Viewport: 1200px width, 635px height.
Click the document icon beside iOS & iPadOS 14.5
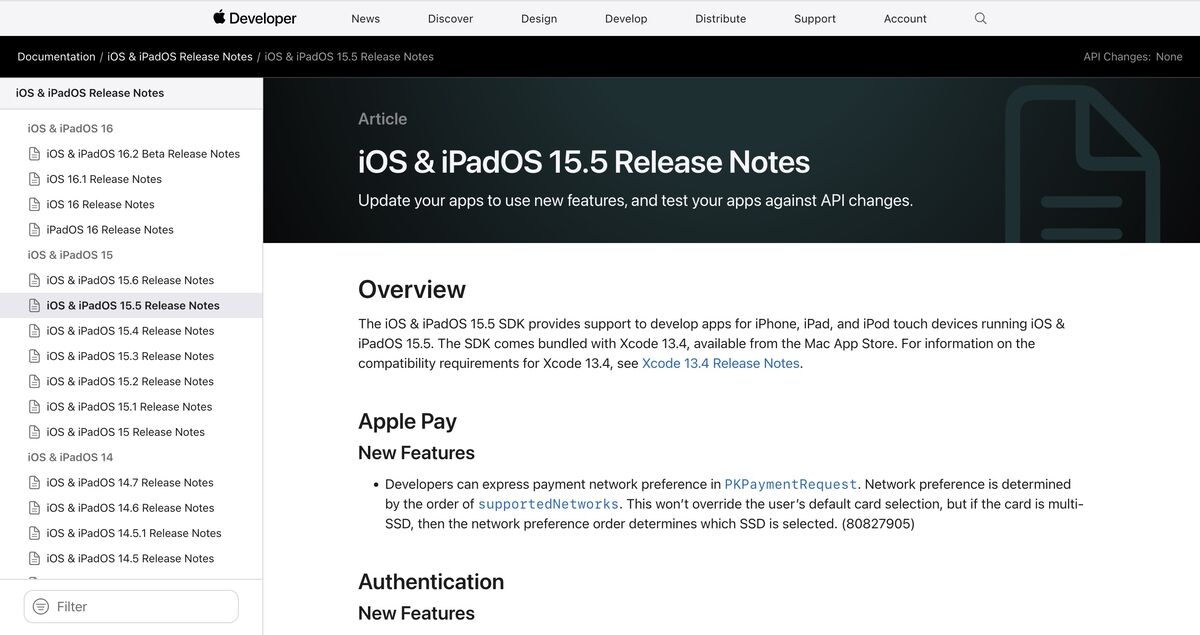click(35, 559)
